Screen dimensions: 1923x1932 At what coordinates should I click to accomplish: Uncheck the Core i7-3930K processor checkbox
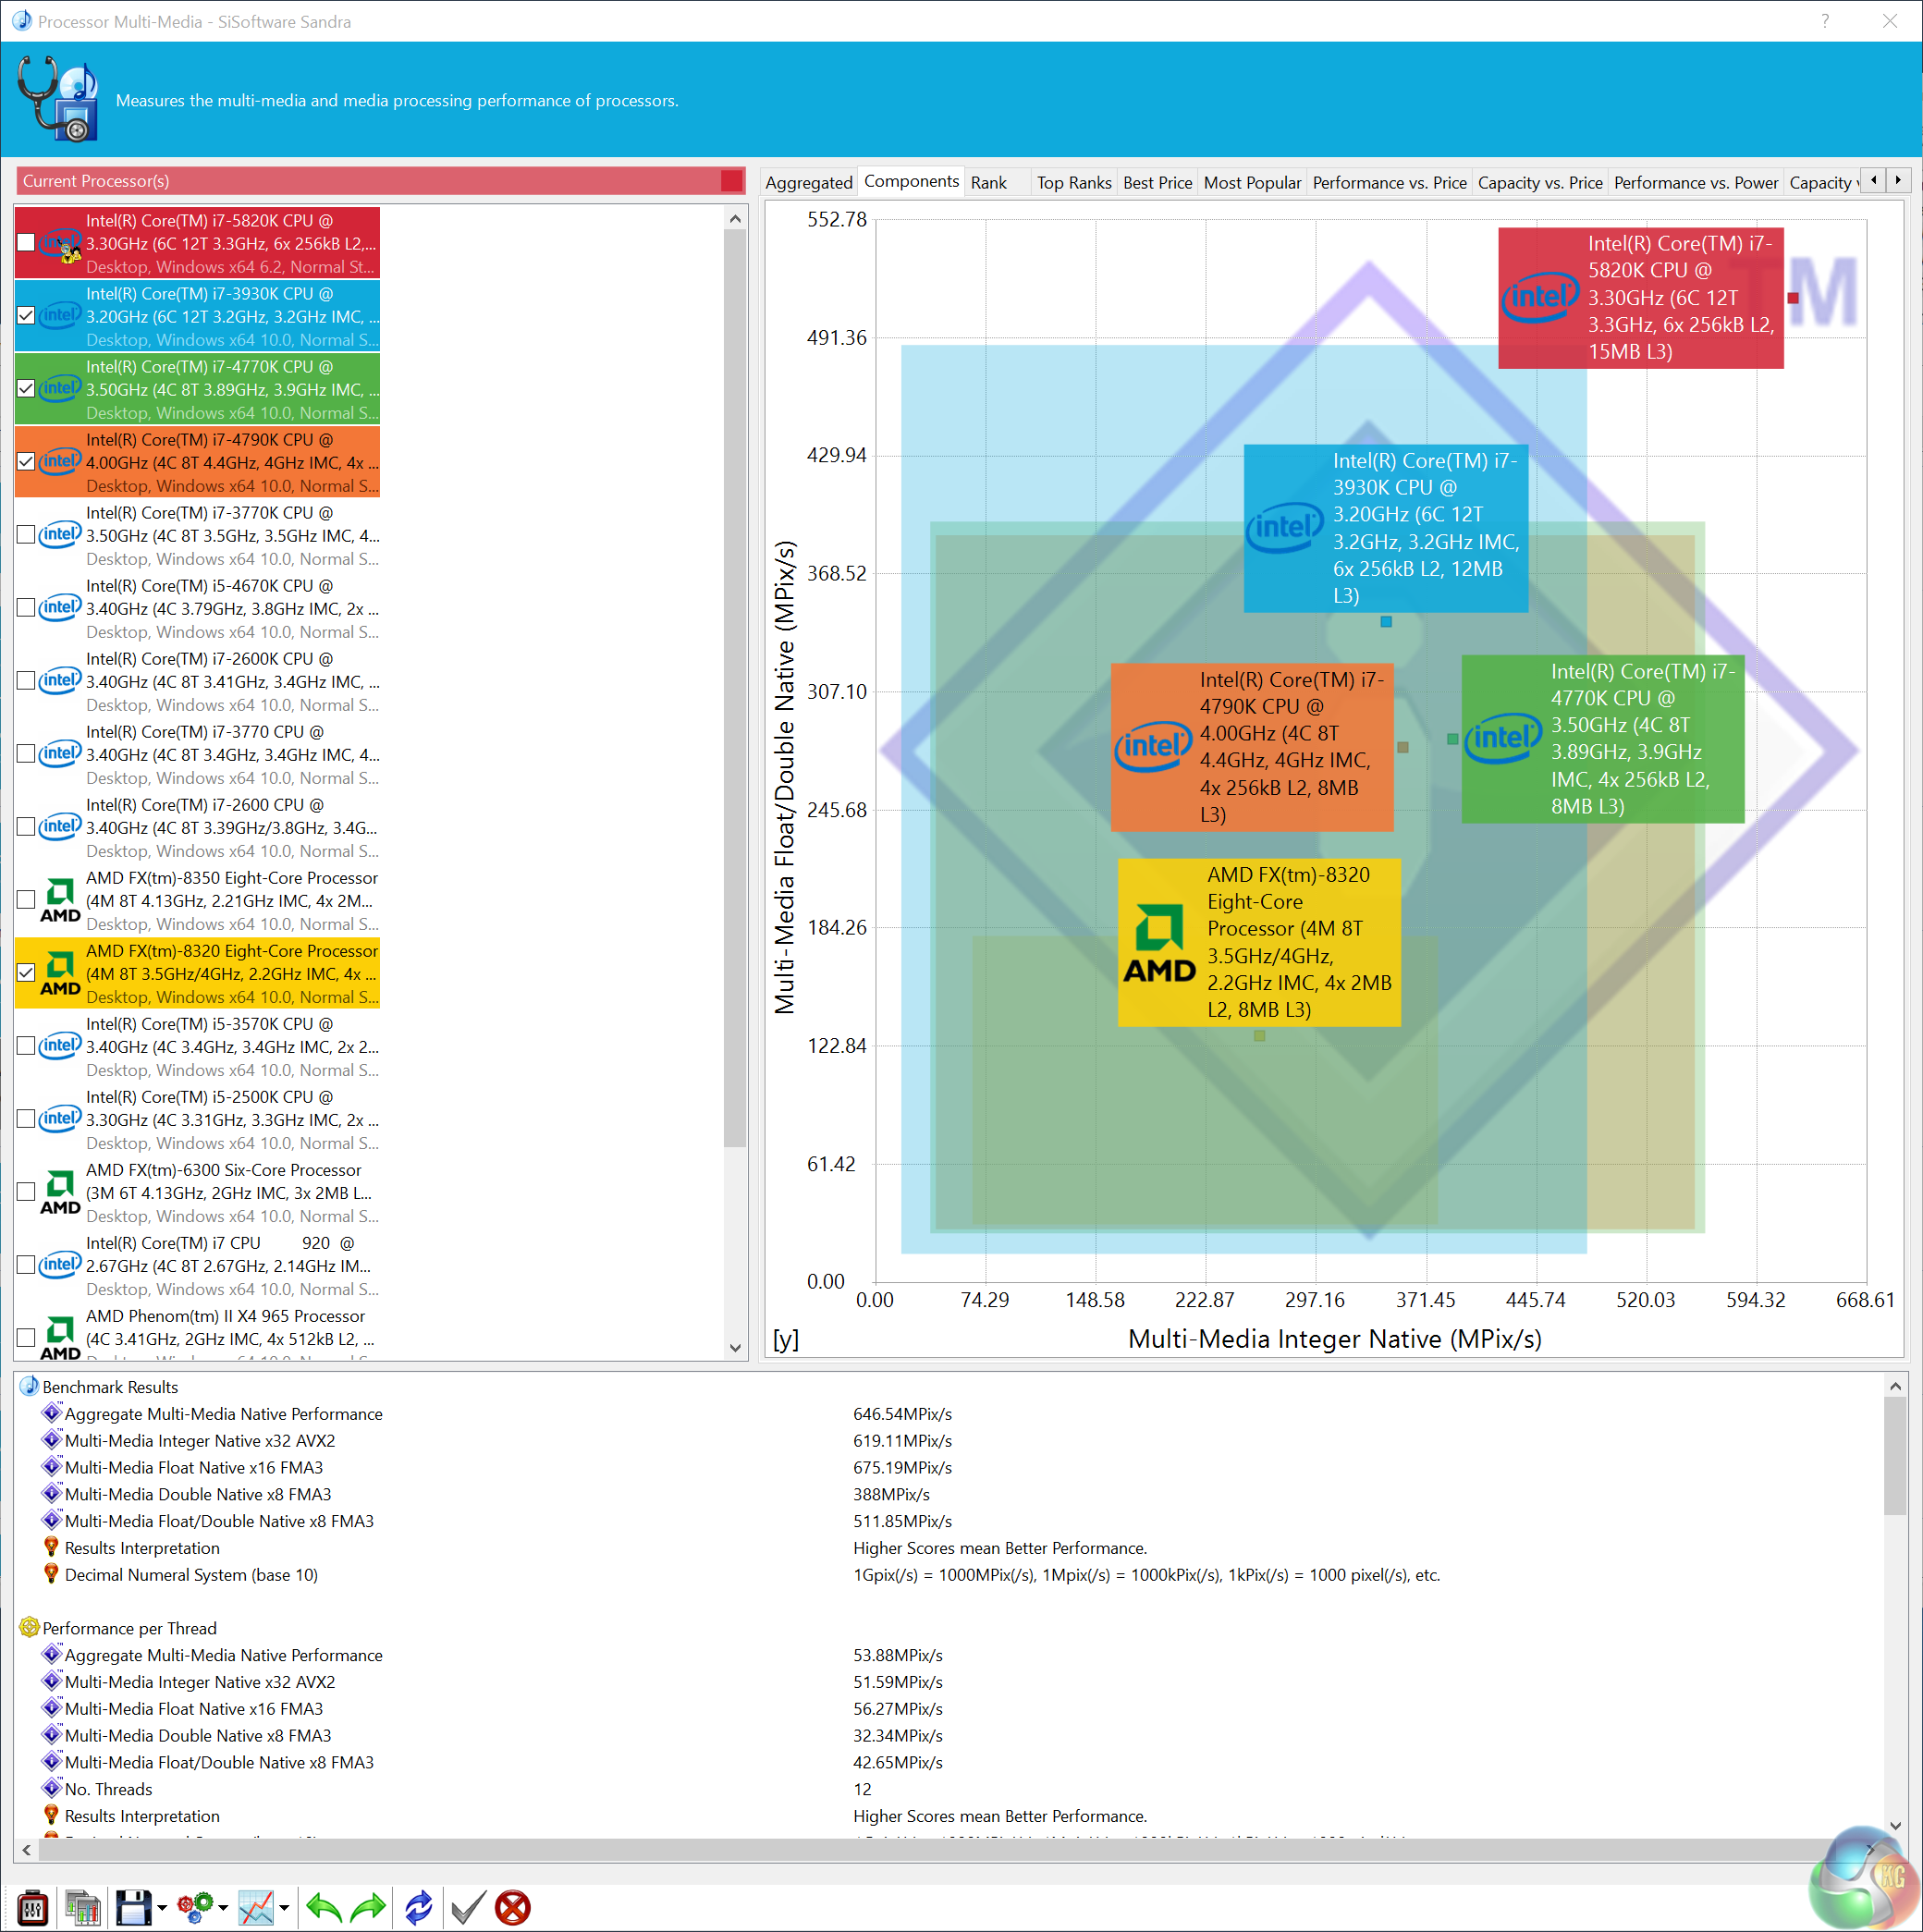pos(27,316)
